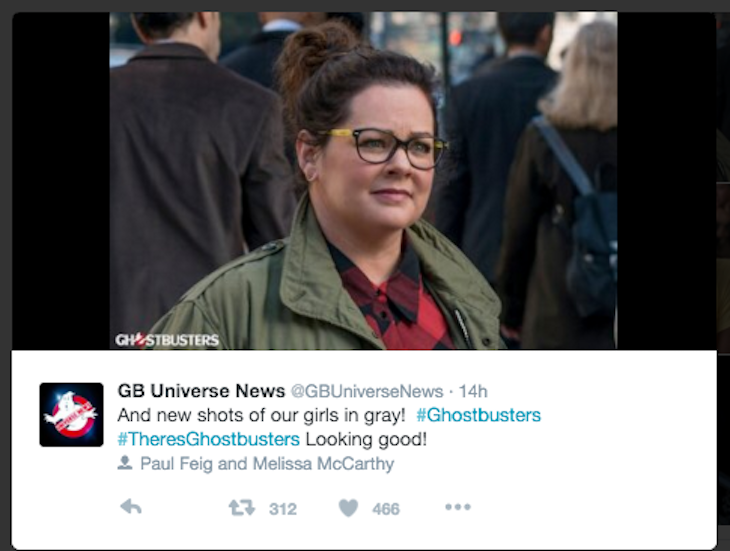
Task: View the 312 retweets count
Action: point(283,509)
